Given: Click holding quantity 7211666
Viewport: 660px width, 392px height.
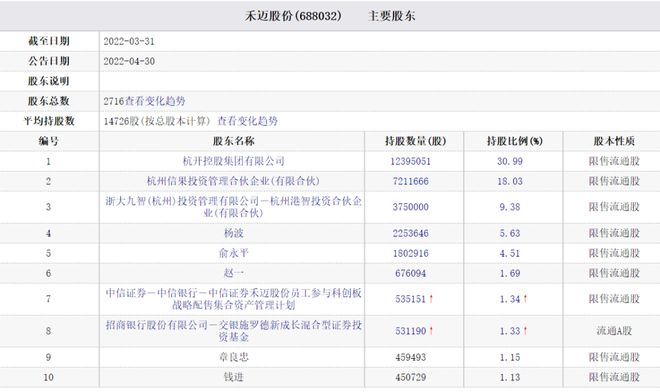Looking at the screenshot, I should click(x=410, y=181).
